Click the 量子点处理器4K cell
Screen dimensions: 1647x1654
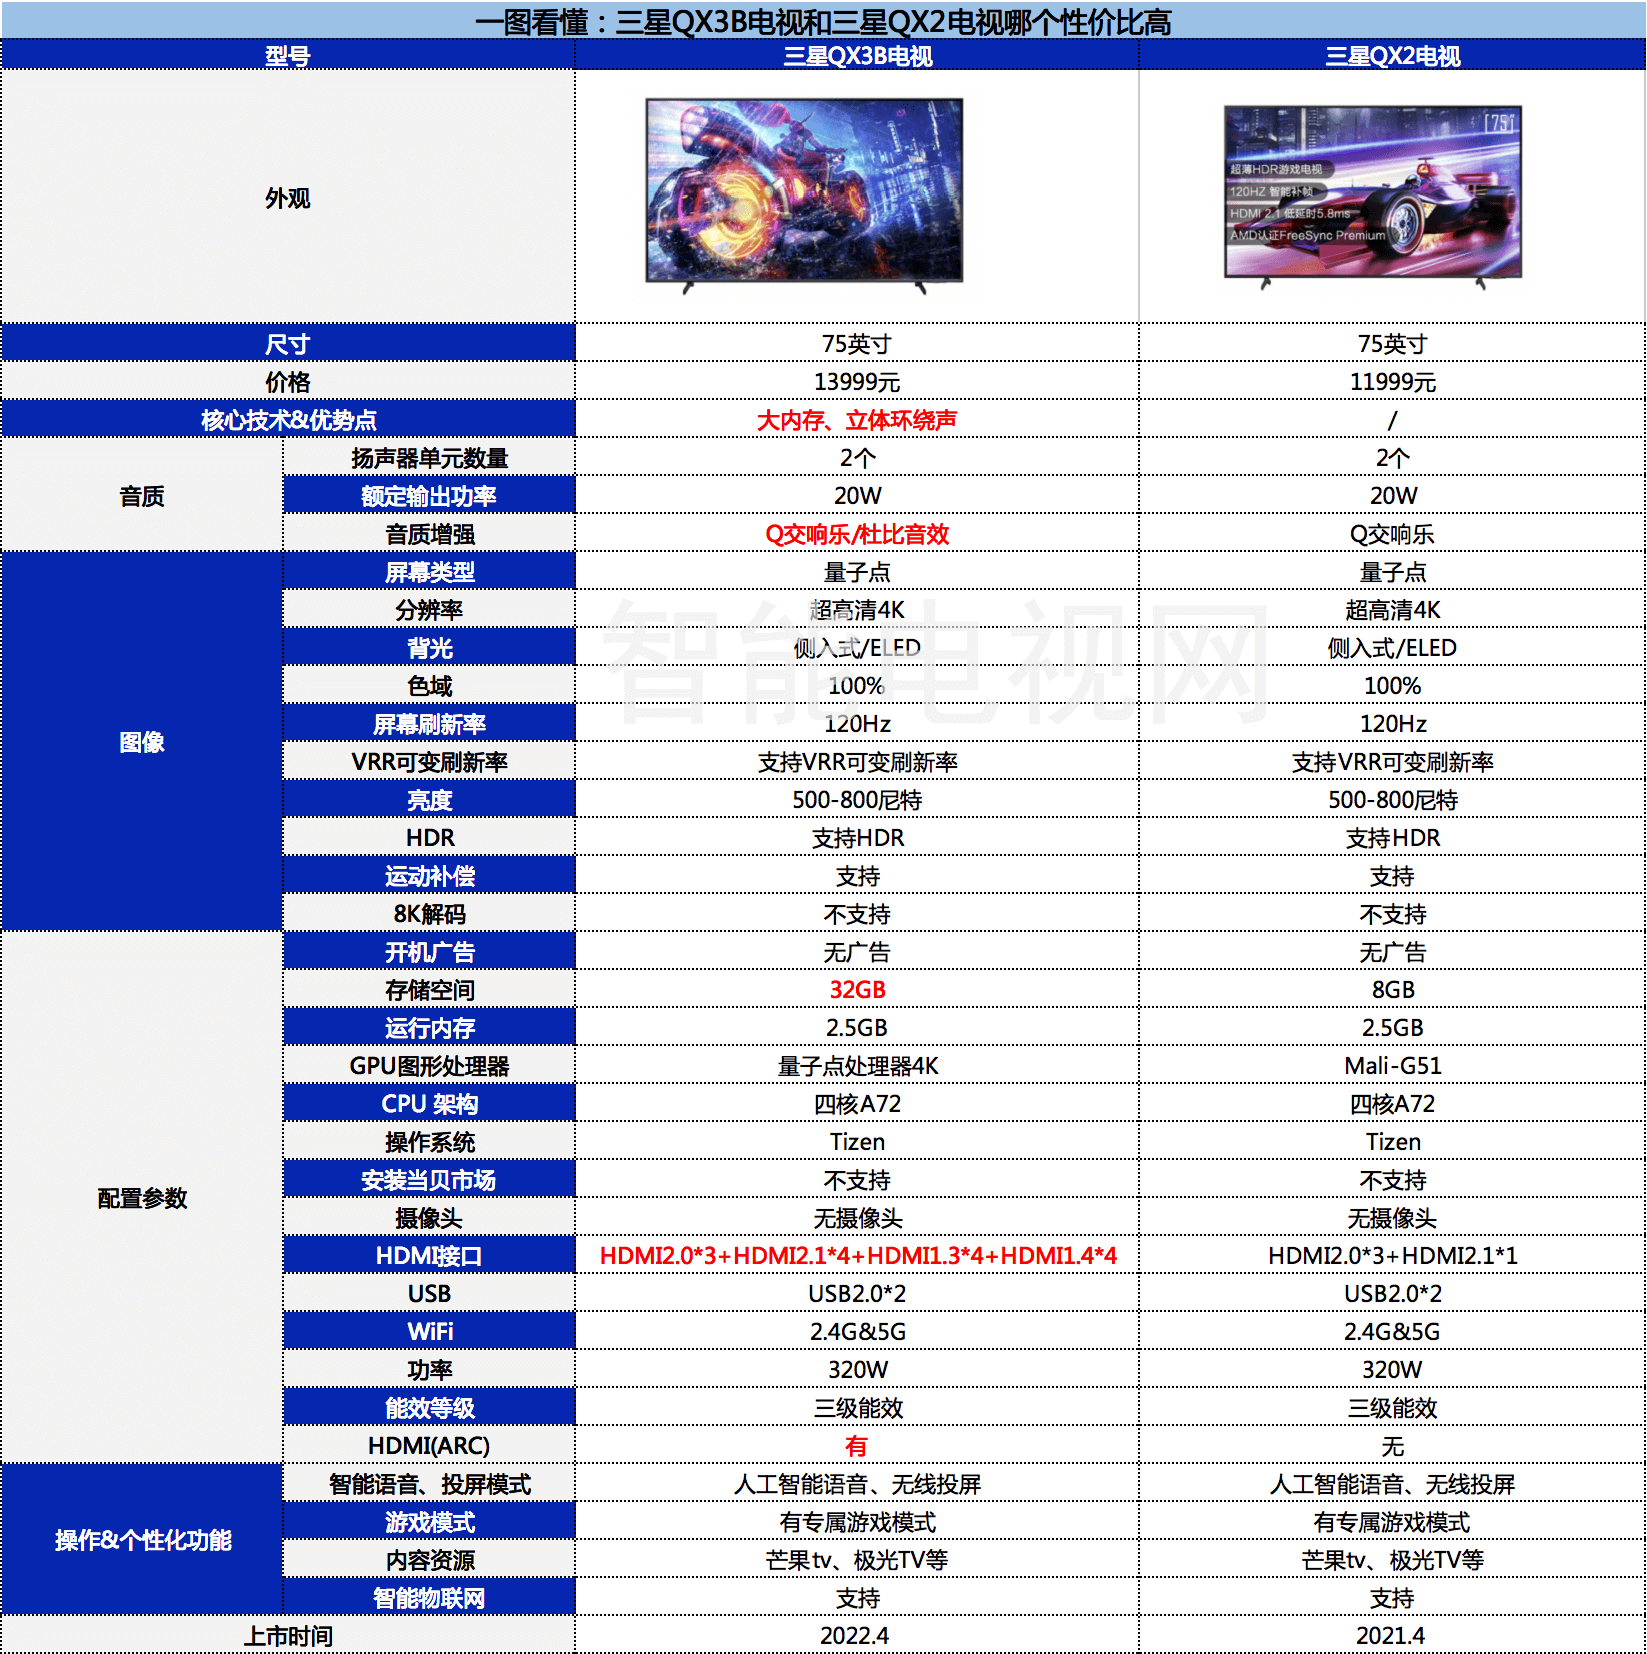(857, 1066)
